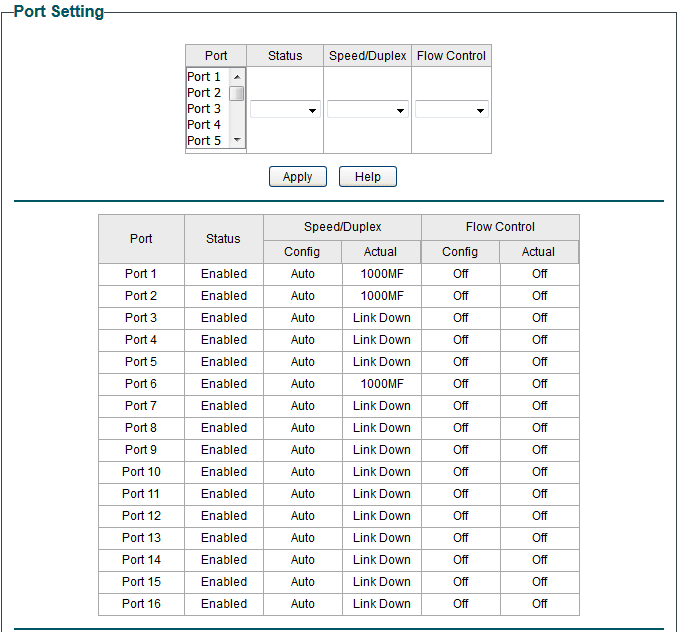Click the Enabled status for Port 5

(x=224, y=362)
